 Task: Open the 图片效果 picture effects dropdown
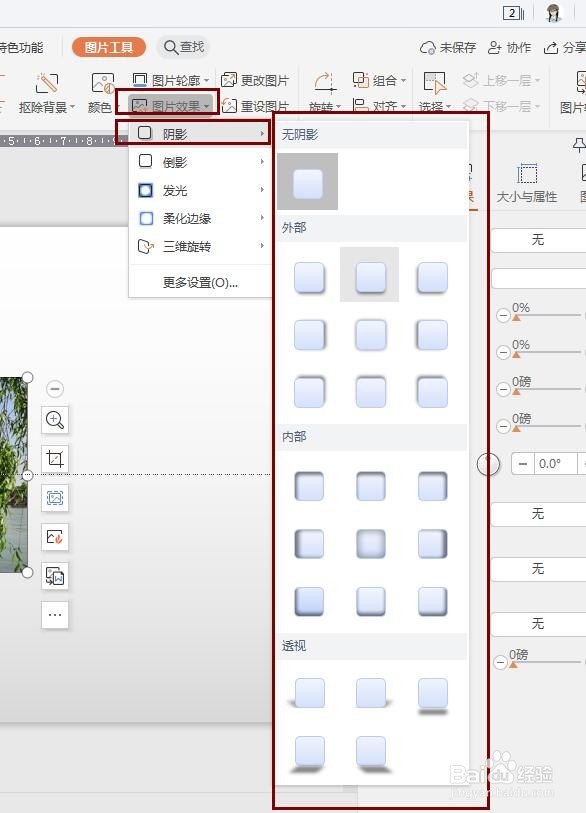(x=171, y=106)
